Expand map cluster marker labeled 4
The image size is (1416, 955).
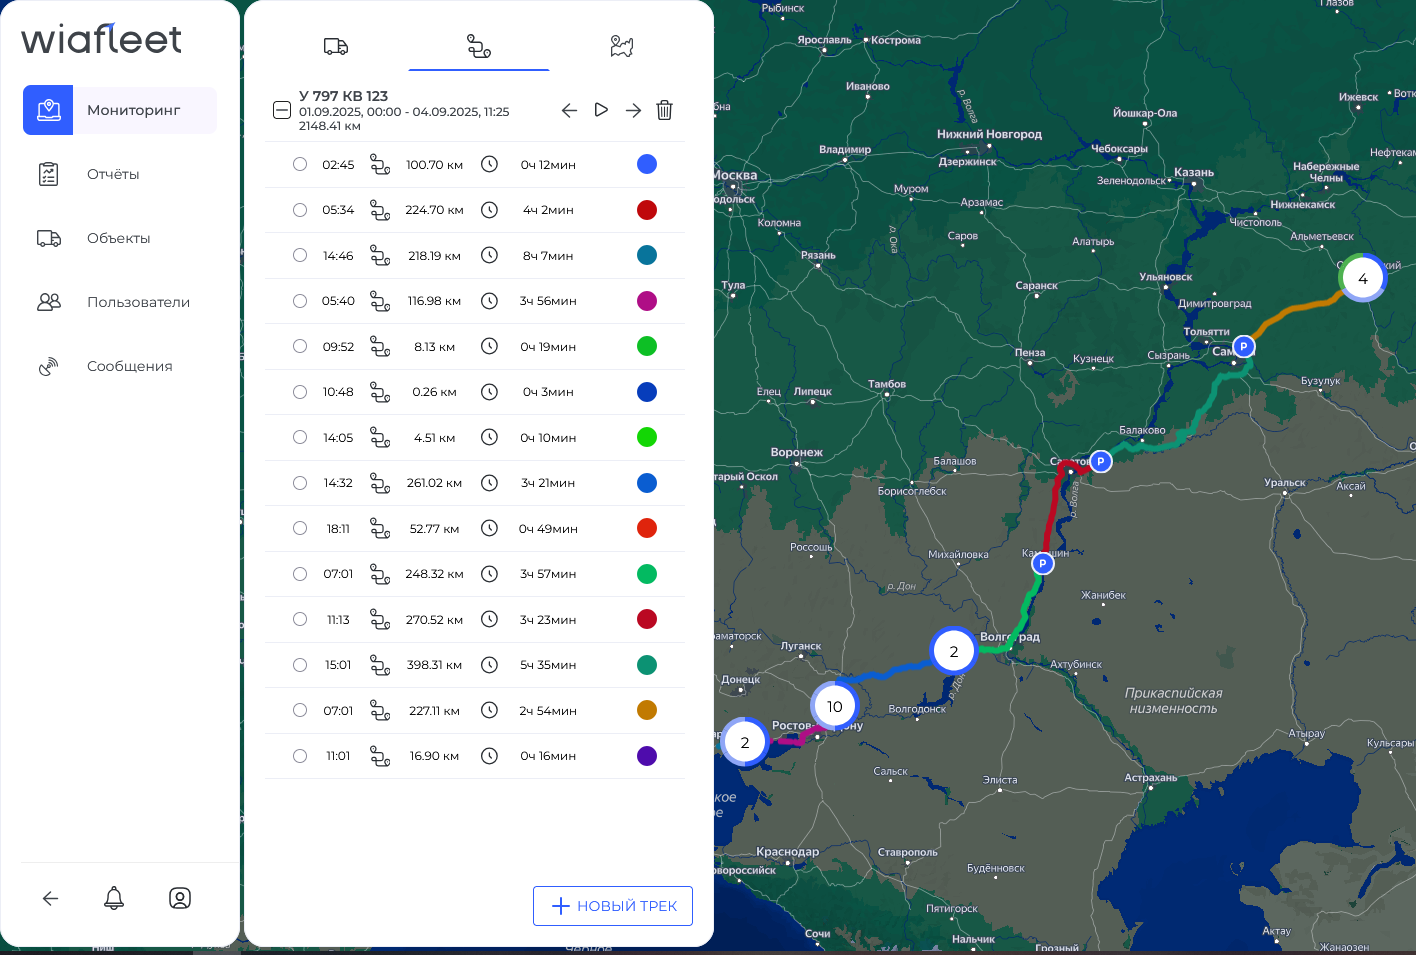point(1362,278)
